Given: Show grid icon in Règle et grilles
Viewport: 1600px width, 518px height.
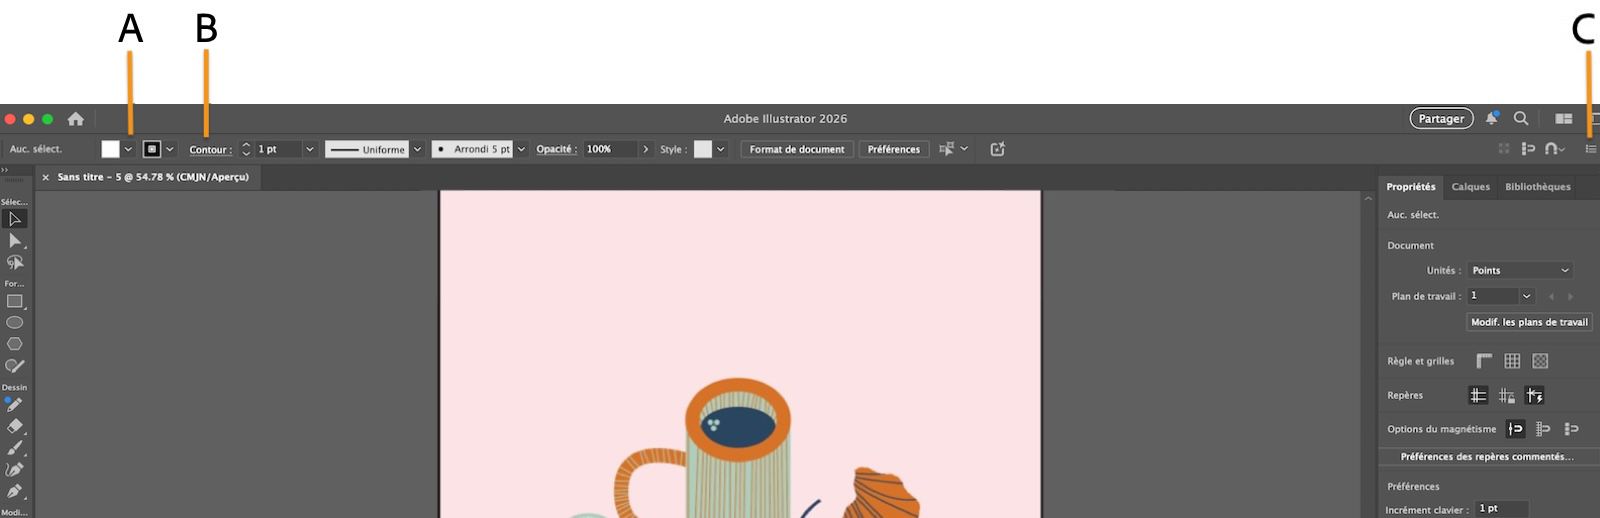Looking at the screenshot, I should pos(1512,361).
